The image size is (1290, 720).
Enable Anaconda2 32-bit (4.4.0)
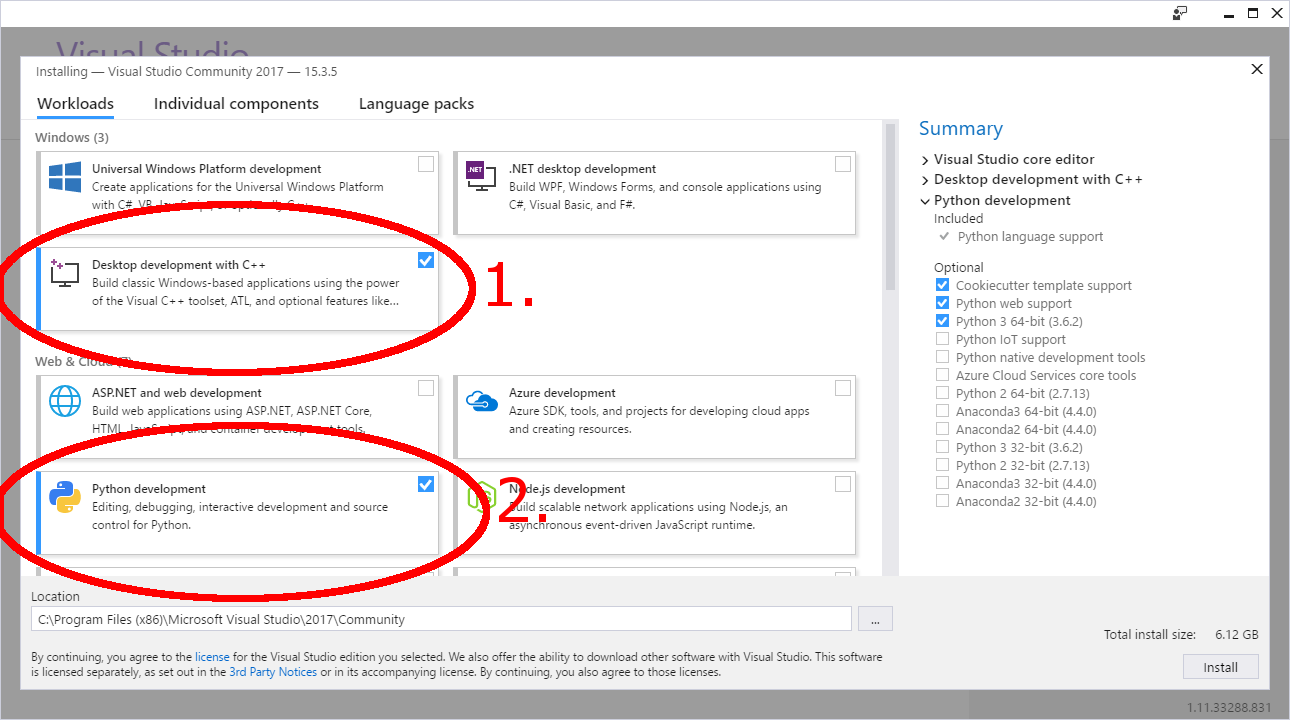942,501
